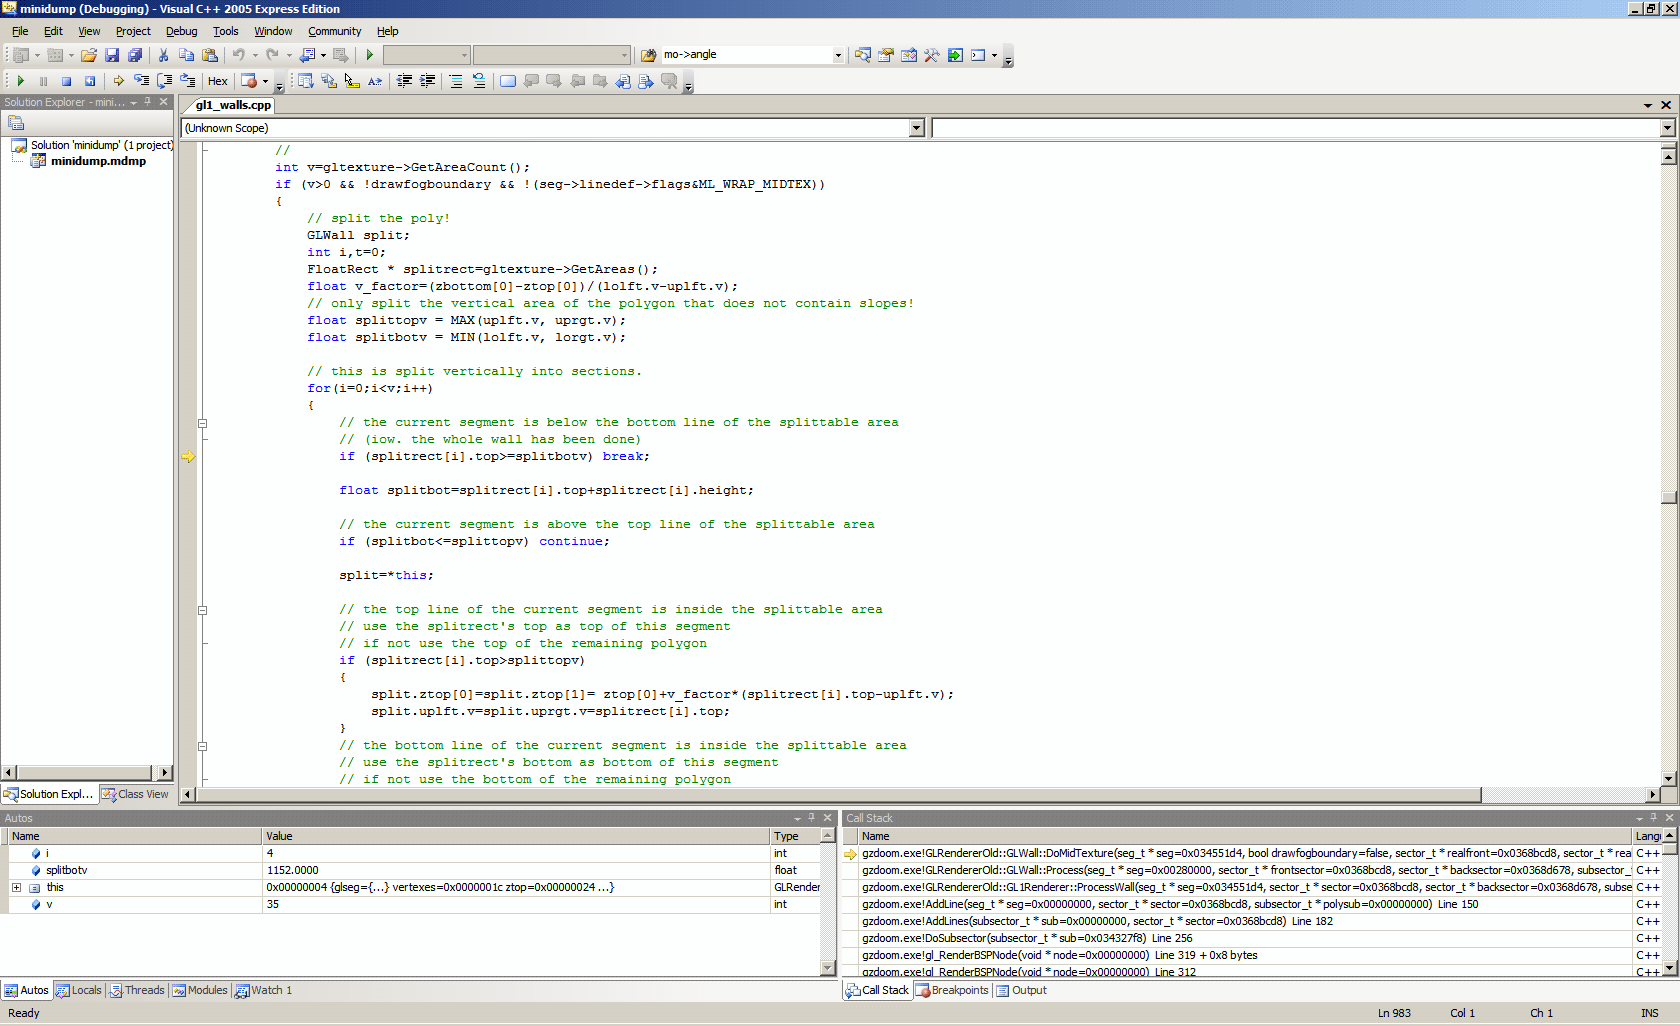Image resolution: width=1680 pixels, height=1026 pixels.
Task: Open the Undo history dropdown arrow
Action: tap(255, 55)
